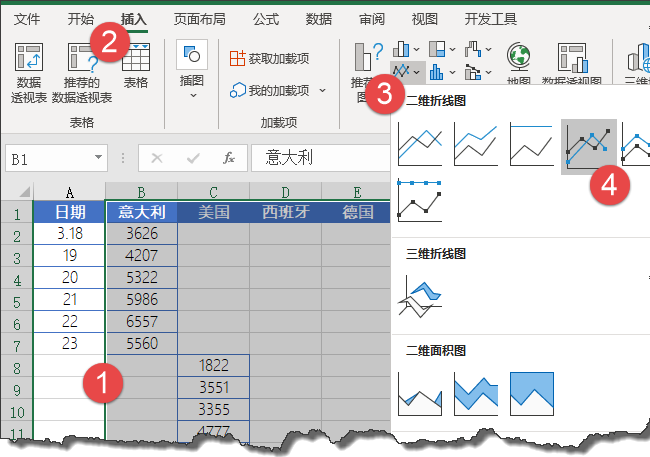
Task: Open the 公式 (Formulas) tab
Action: 266,19
